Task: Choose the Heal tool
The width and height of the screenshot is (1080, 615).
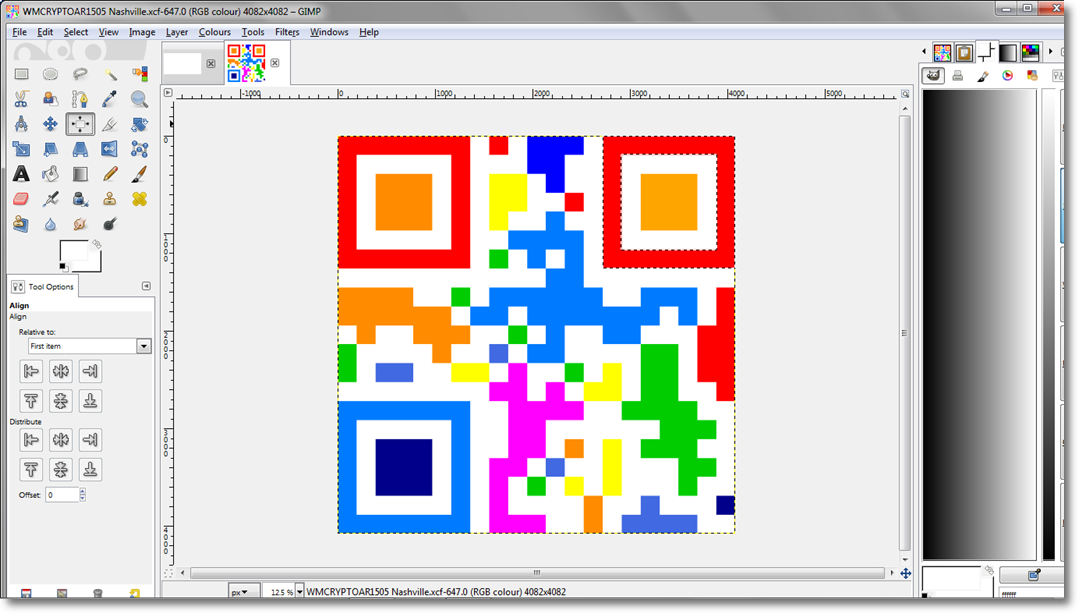Action: (x=139, y=199)
